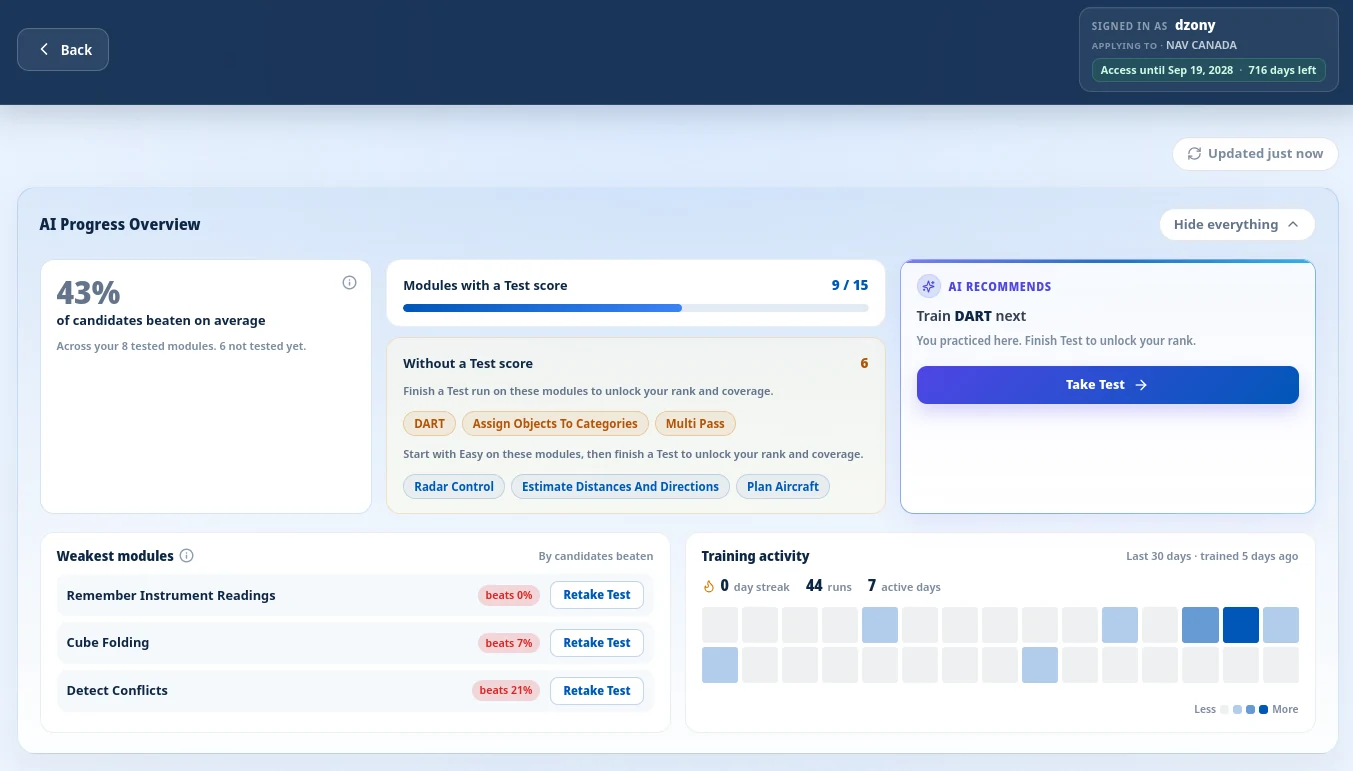
Task: Click the Cube Folding row label
Action: 108,643
